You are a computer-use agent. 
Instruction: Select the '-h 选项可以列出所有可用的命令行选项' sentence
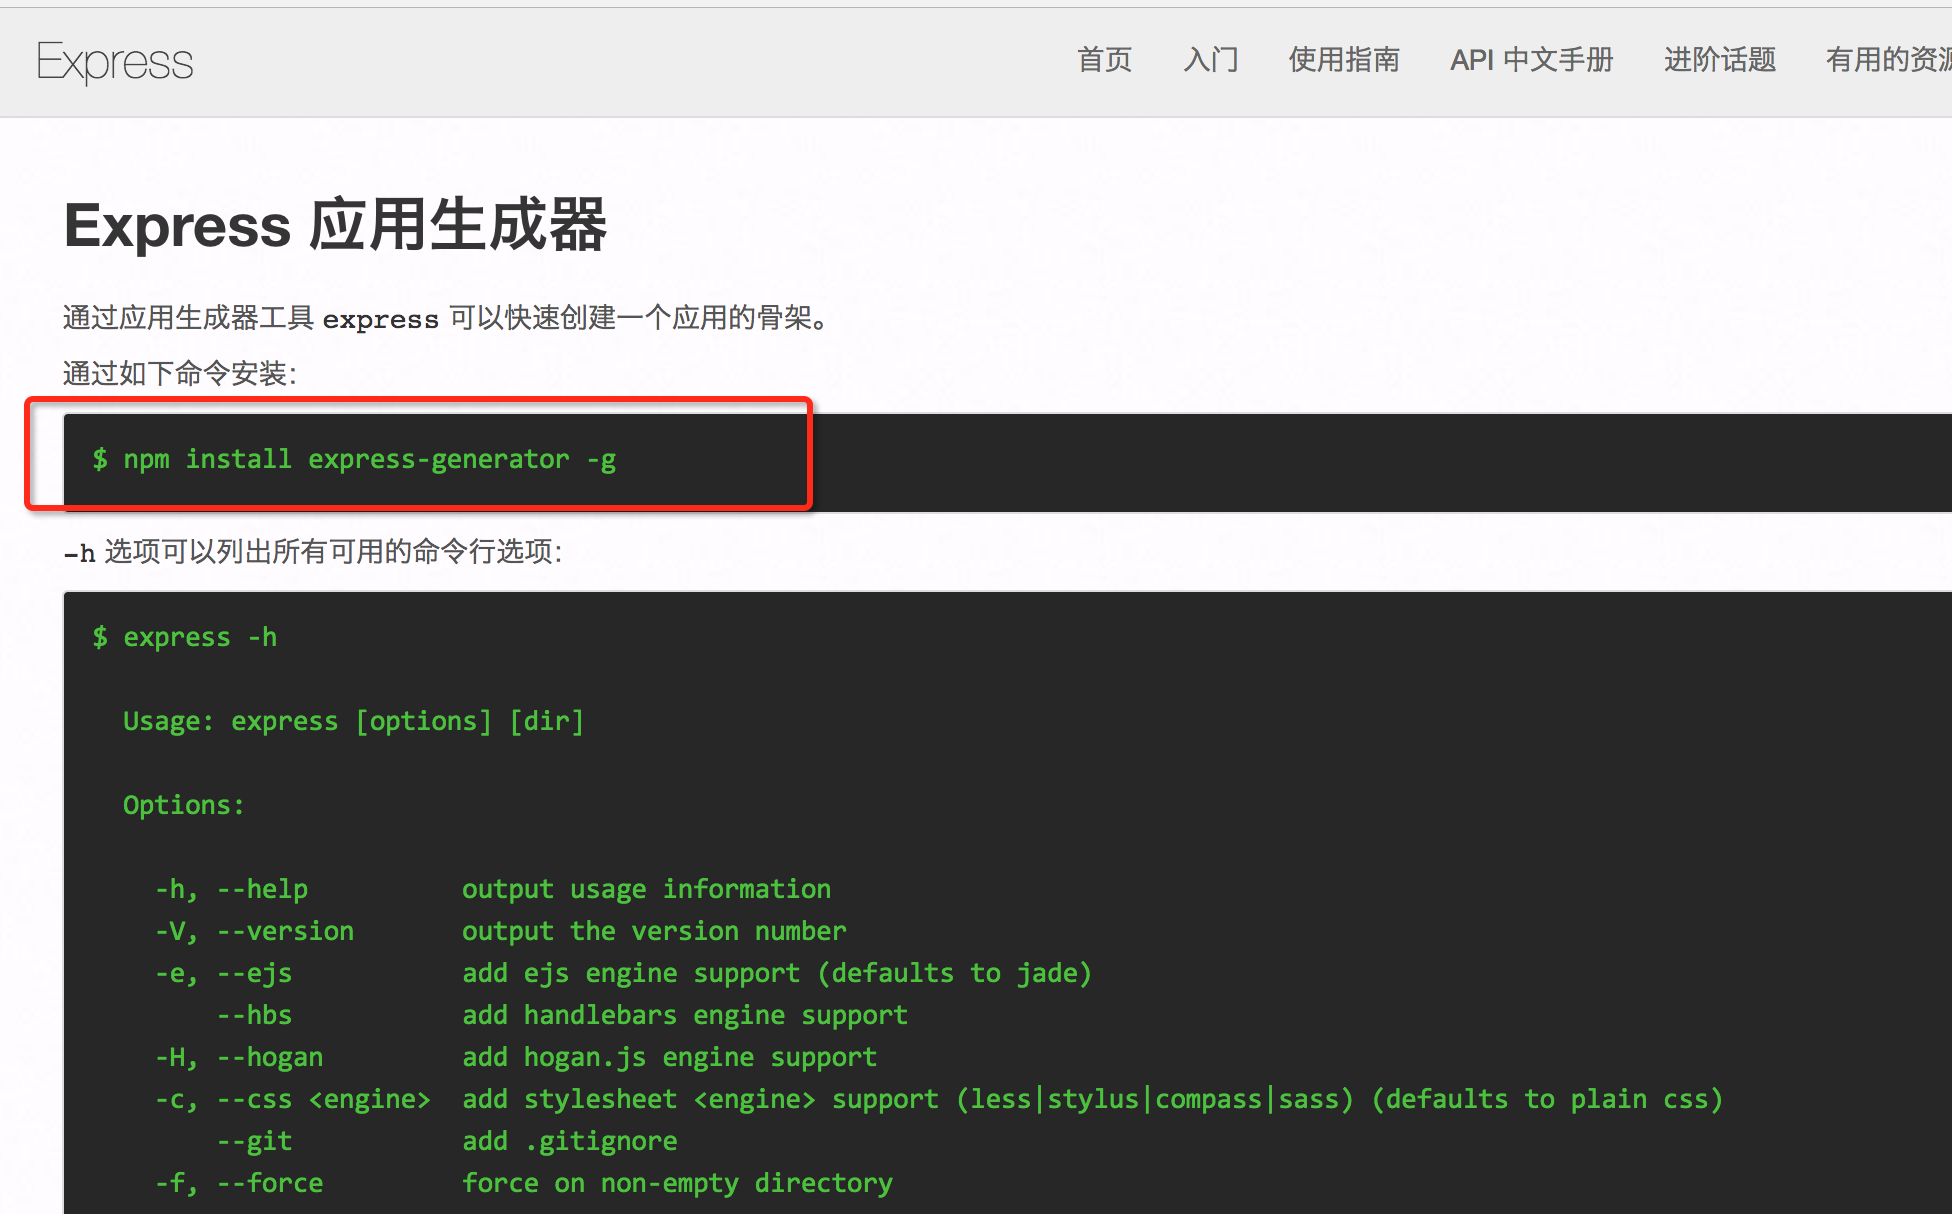(x=313, y=552)
